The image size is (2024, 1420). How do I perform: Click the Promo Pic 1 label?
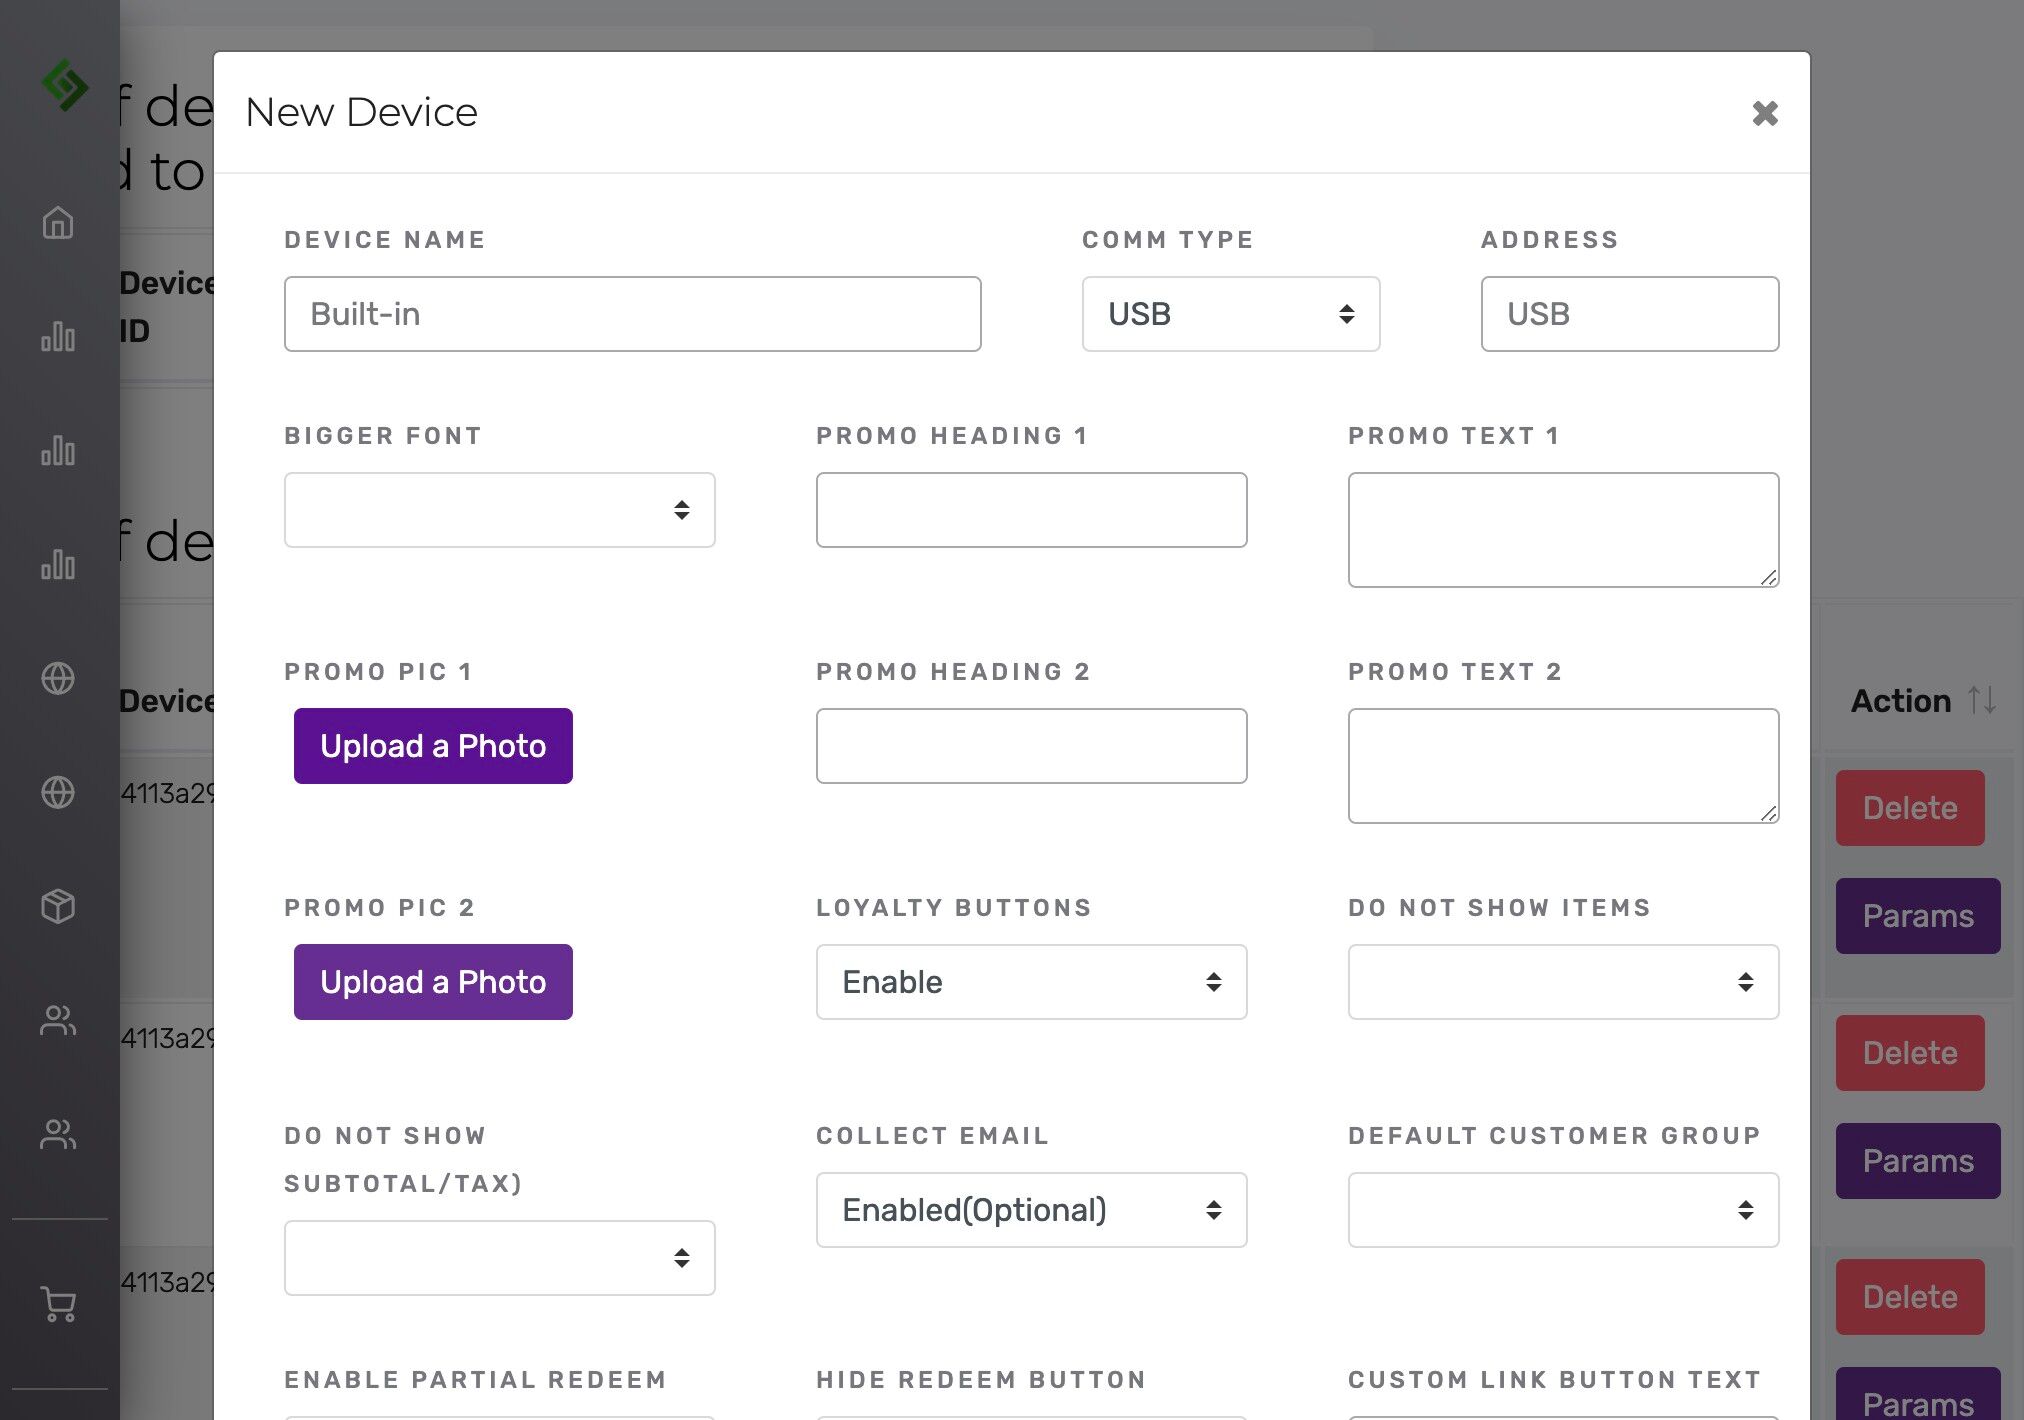(x=378, y=672)
